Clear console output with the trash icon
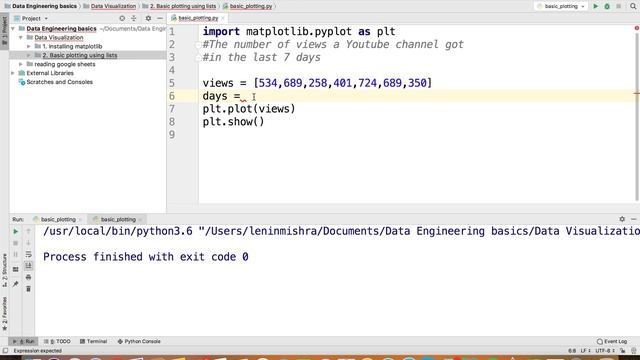The height and width of the screenshot is (360, 640). pos(28,289)
